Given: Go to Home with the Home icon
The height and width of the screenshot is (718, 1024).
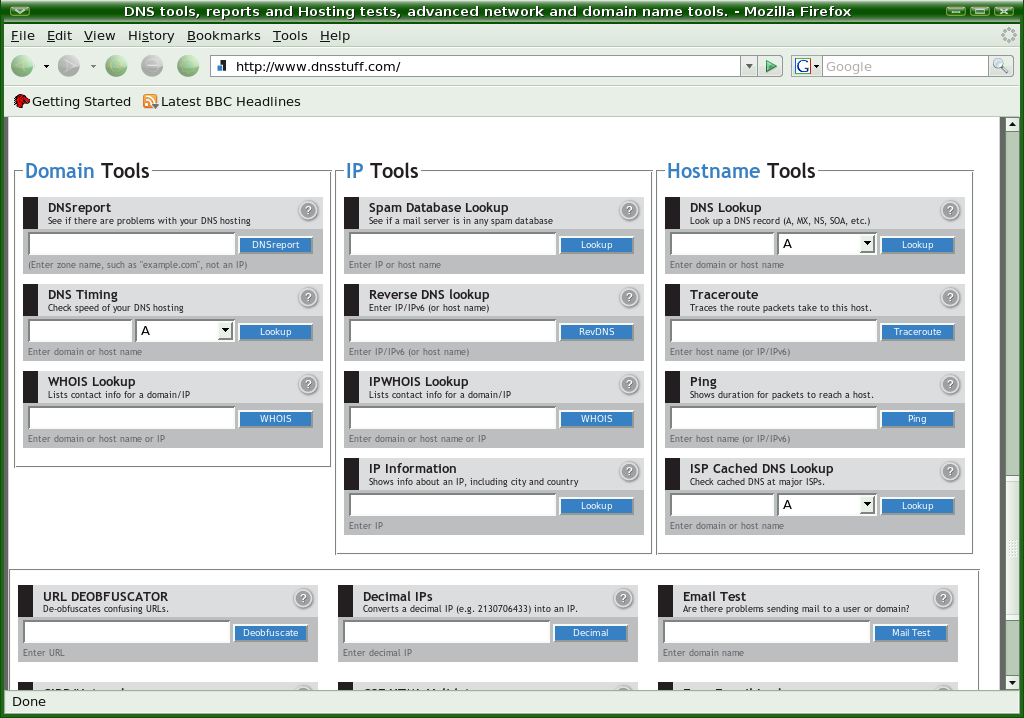Looking at the screenshot, I should 188,66.
